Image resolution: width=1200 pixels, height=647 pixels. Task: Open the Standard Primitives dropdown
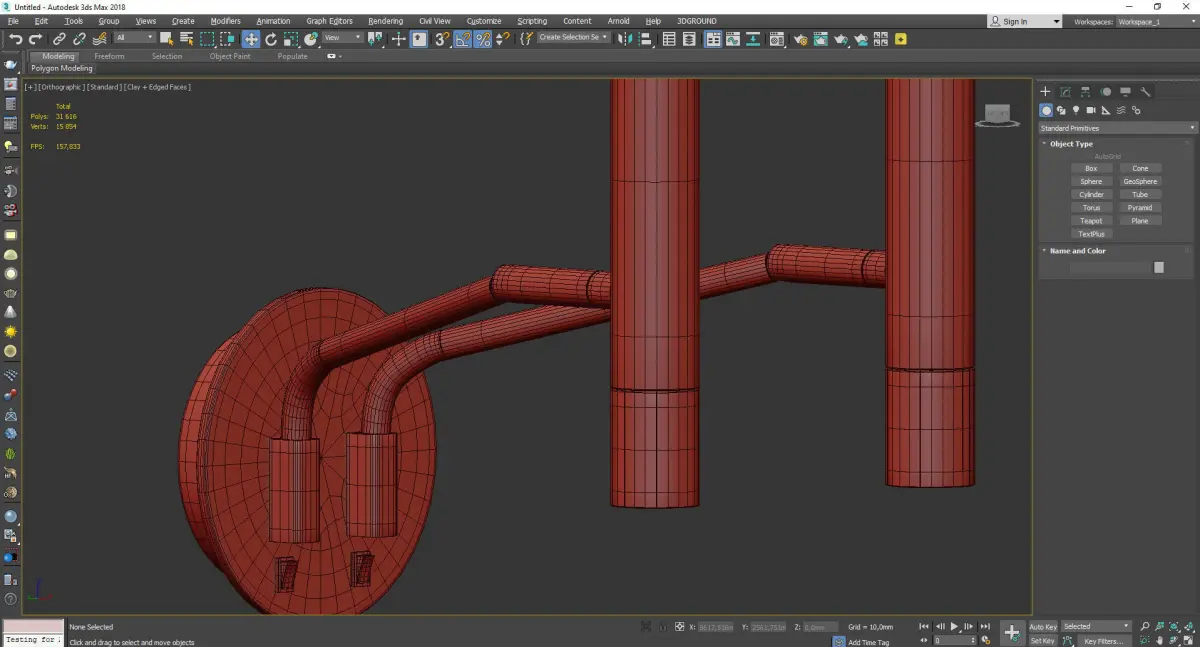[1117, 128]
